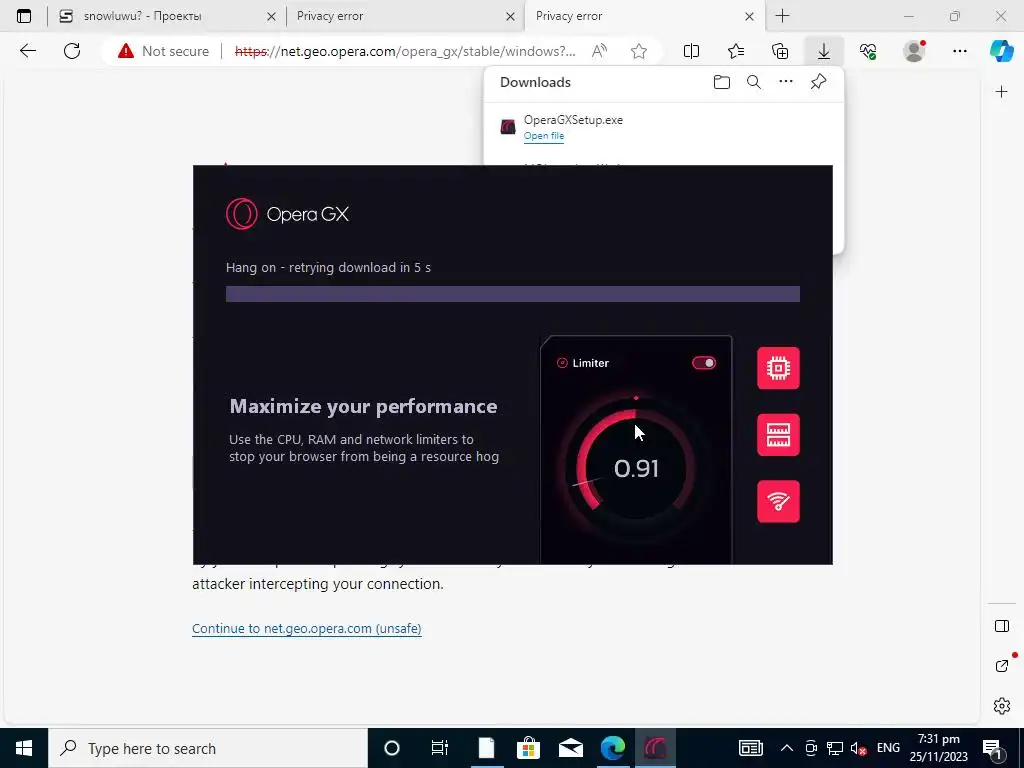1024x768 pixels.
Task: Add sidebar item with plus icon
Action: point(1001,92)
